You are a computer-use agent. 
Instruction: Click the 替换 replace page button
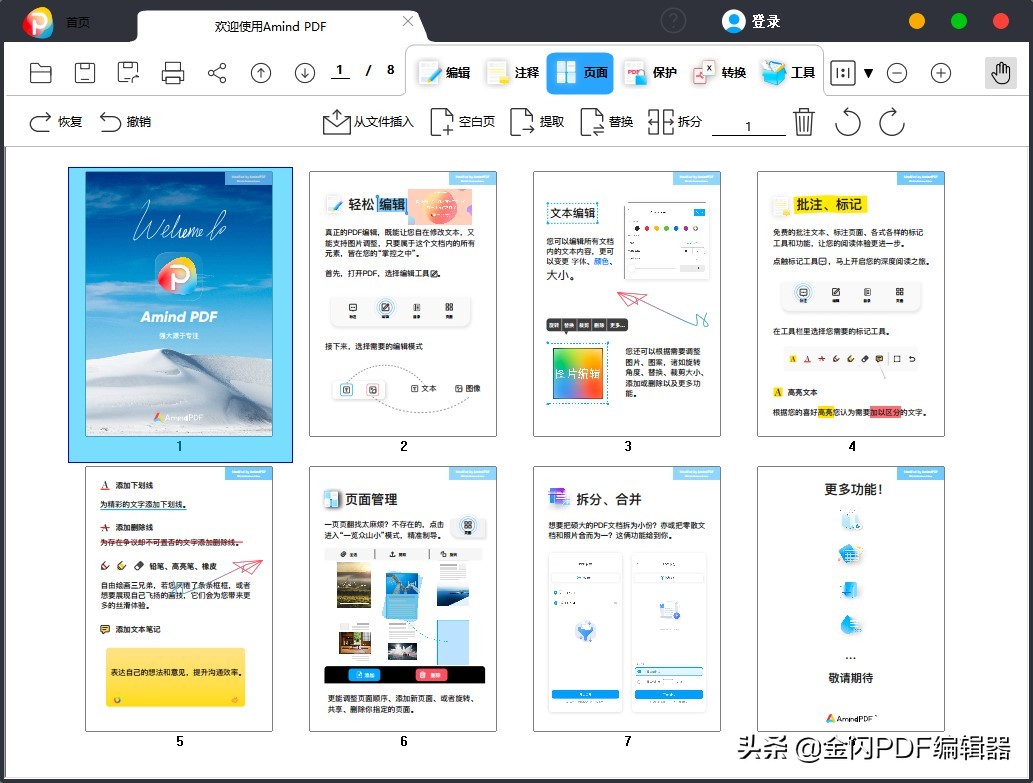607,122
